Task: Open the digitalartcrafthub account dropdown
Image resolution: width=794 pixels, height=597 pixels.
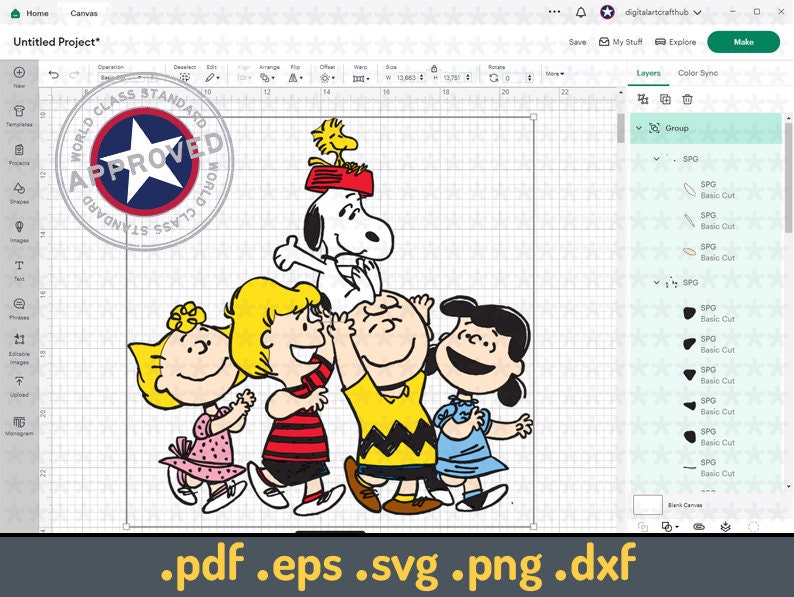Action: [x=663, y=12]
